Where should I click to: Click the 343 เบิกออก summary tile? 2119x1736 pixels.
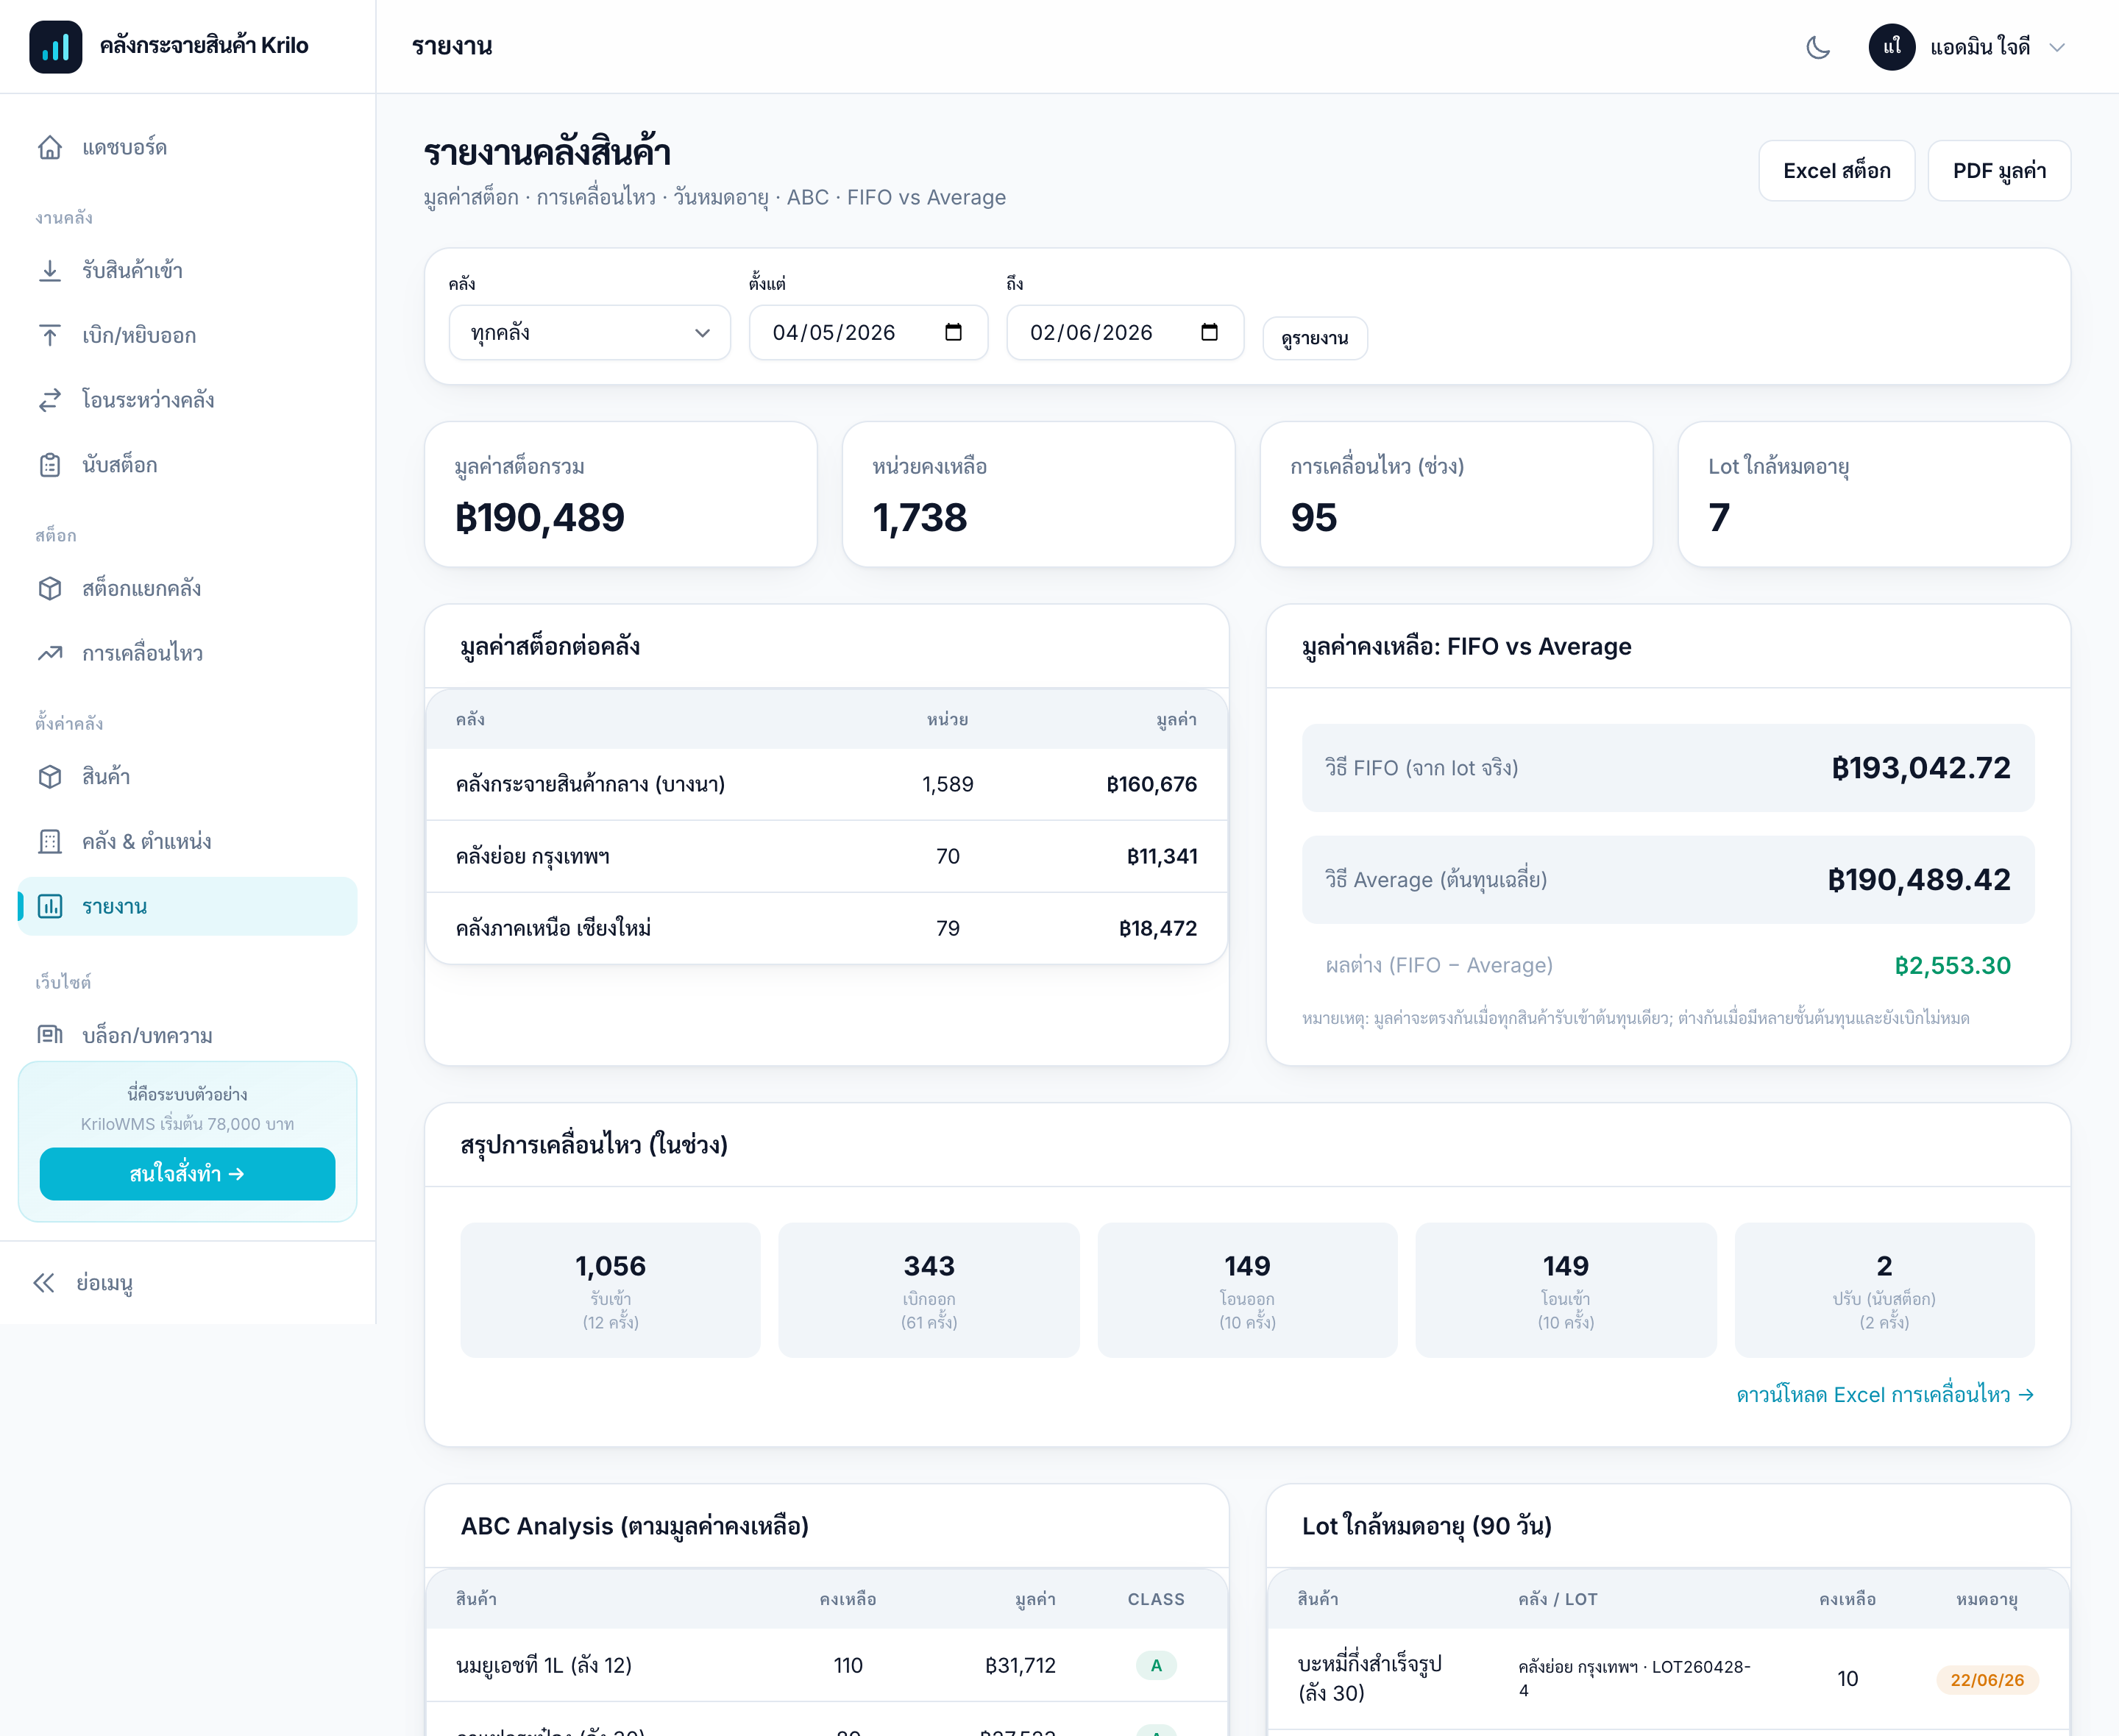pyautogui.click(x=929, y=1290)
